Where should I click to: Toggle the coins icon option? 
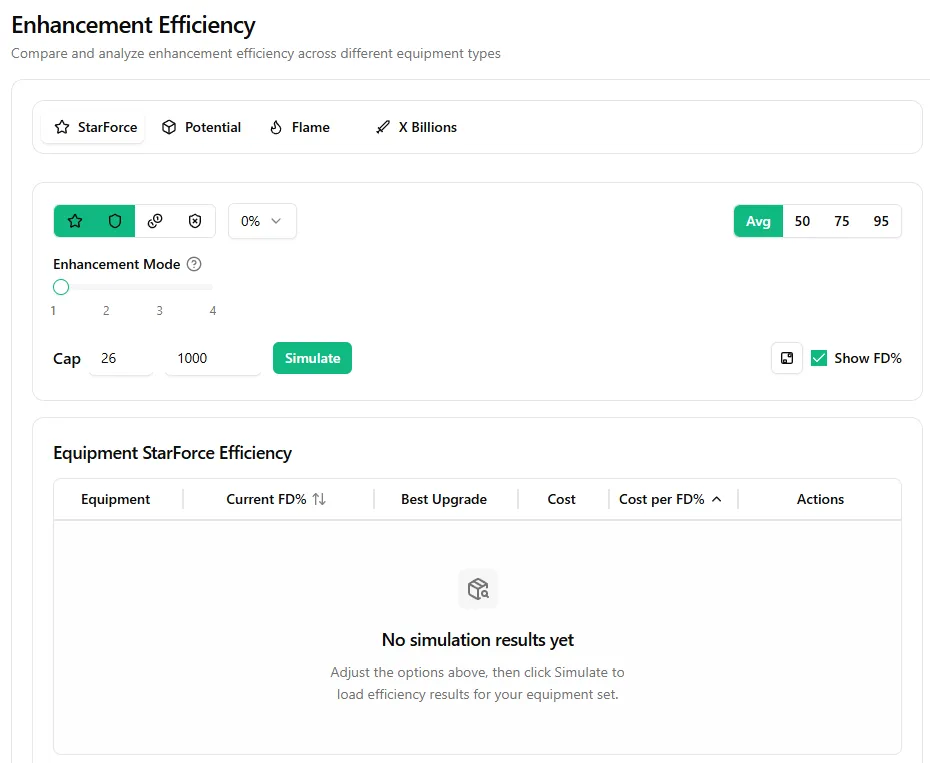click(x=155, y=221)
